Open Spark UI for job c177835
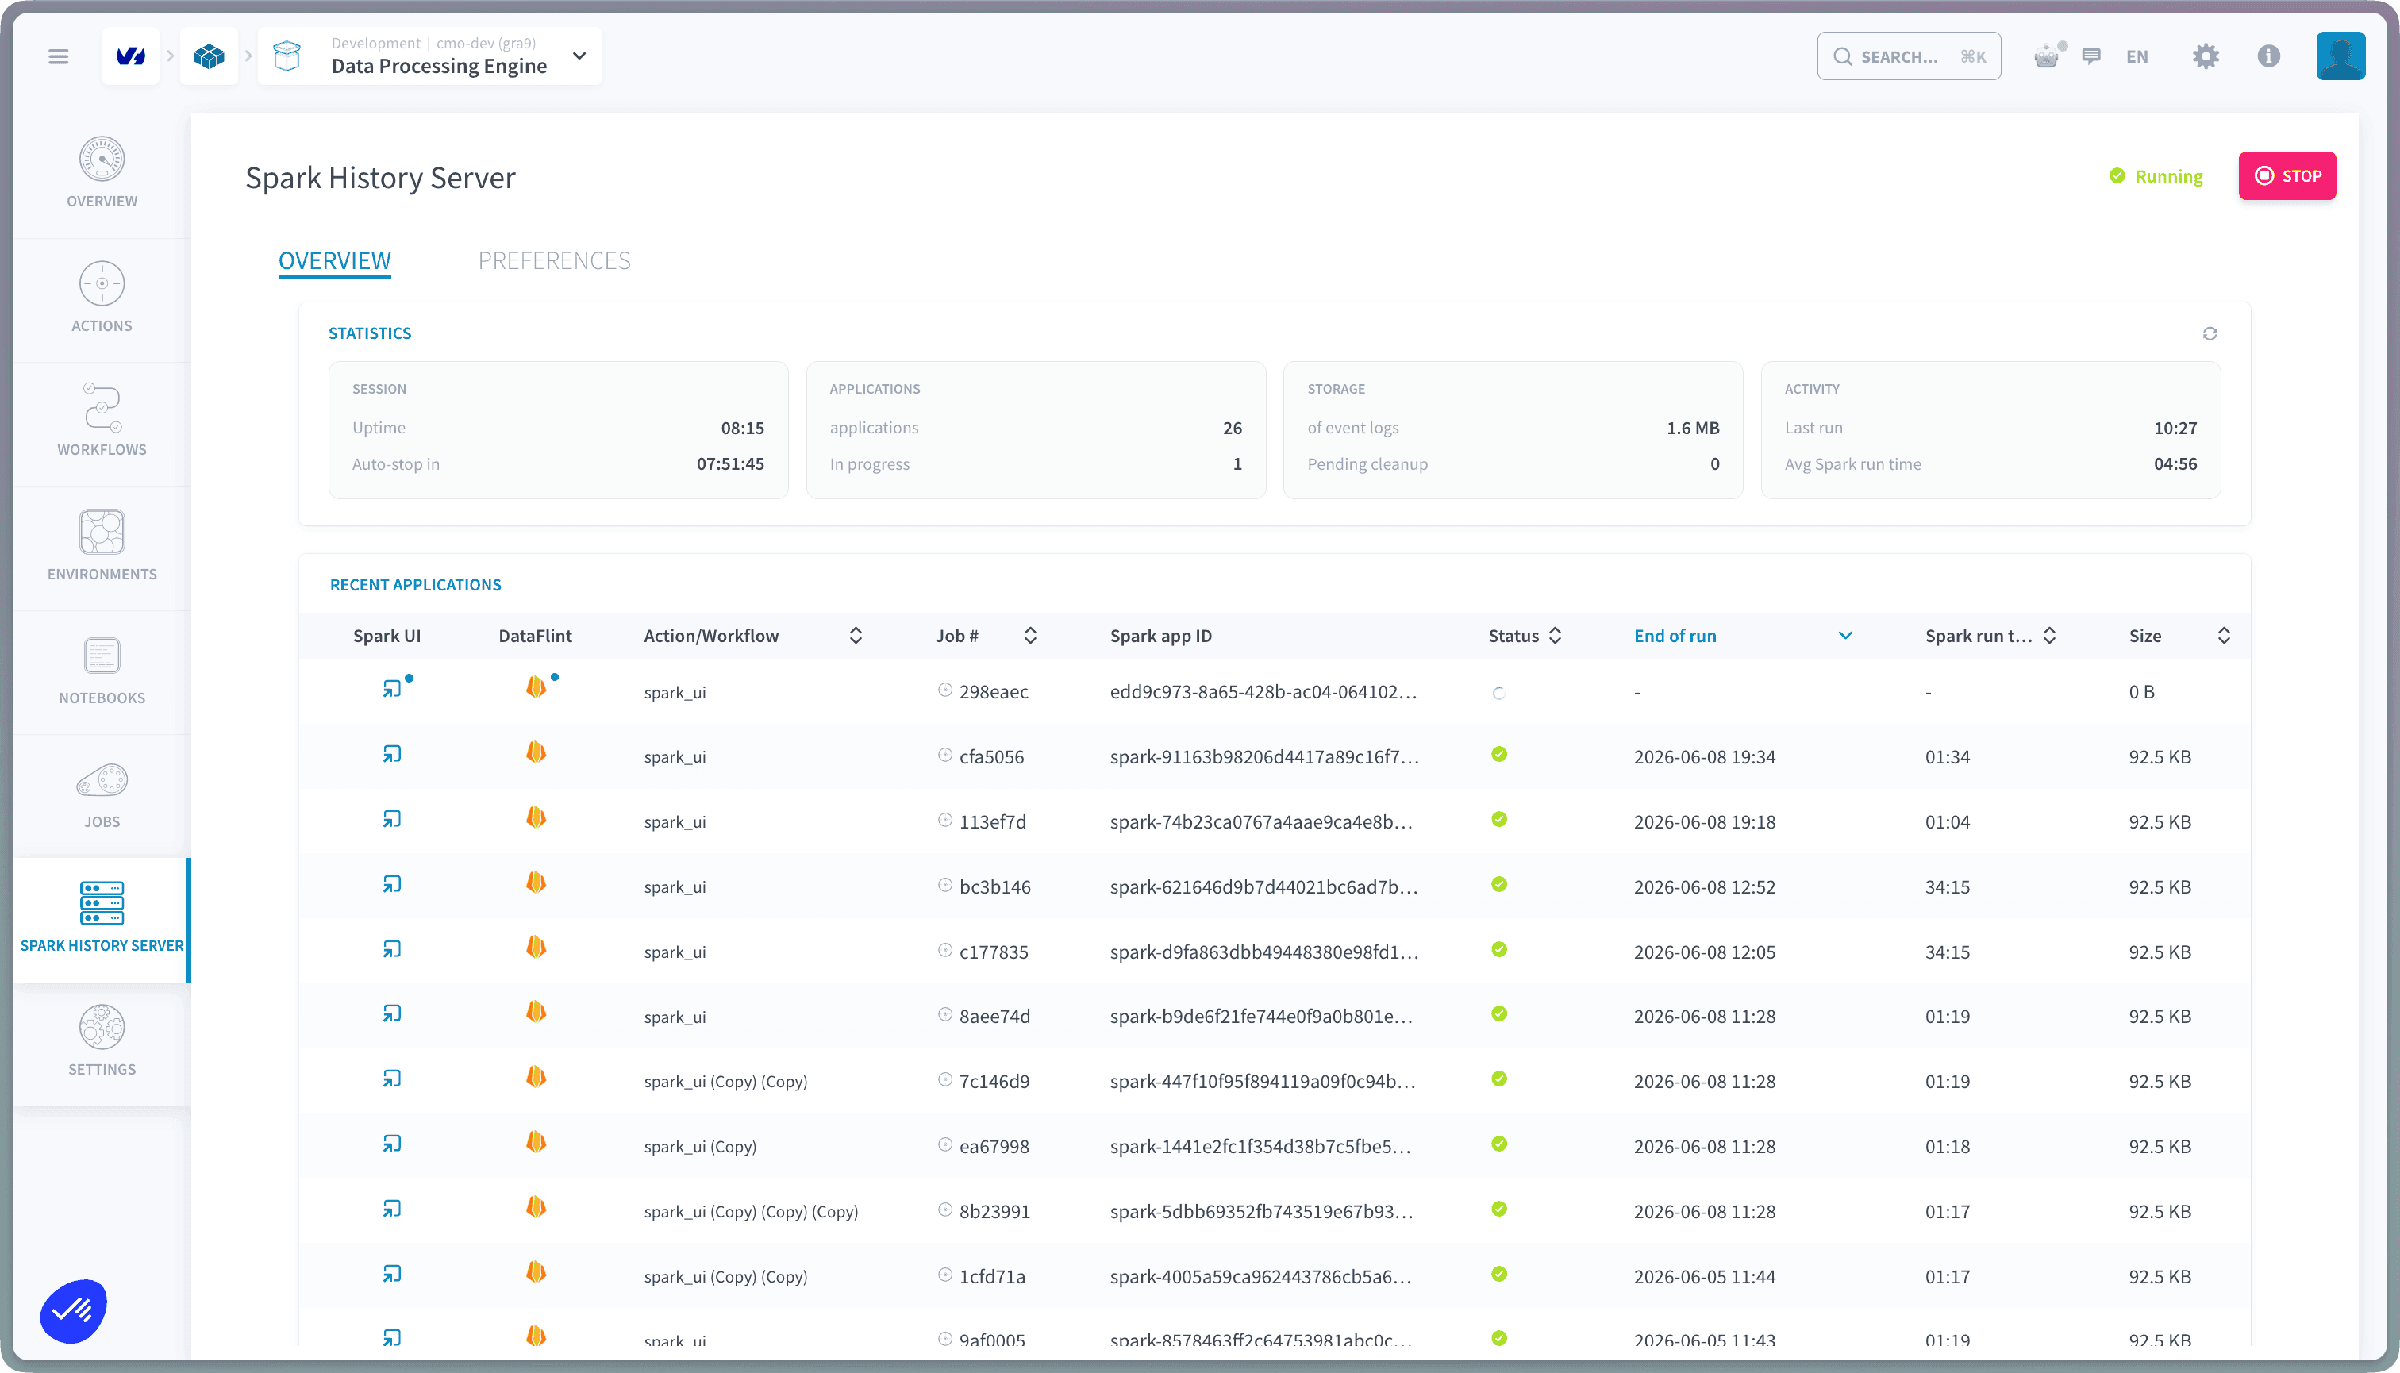Viewport: 2400px width, 1373px height. [x=391, y=949]
